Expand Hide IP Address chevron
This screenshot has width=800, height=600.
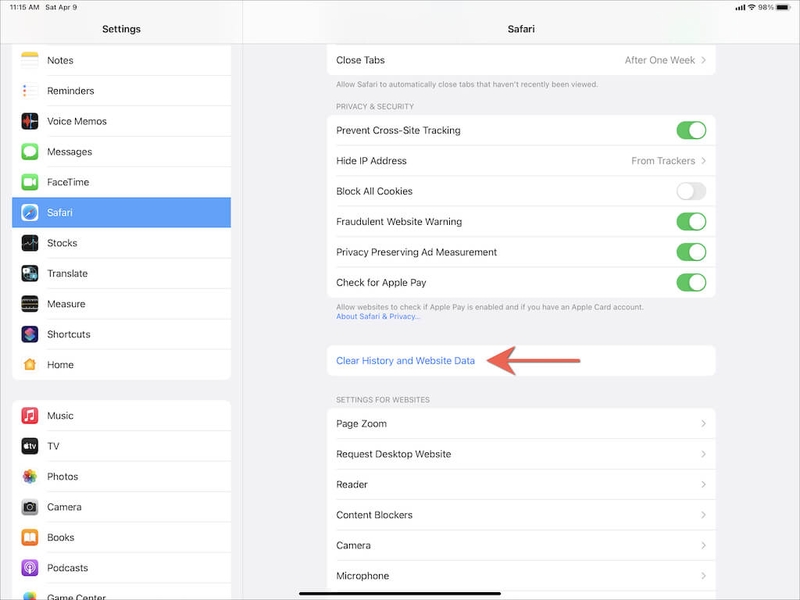[x=704, y=161]
